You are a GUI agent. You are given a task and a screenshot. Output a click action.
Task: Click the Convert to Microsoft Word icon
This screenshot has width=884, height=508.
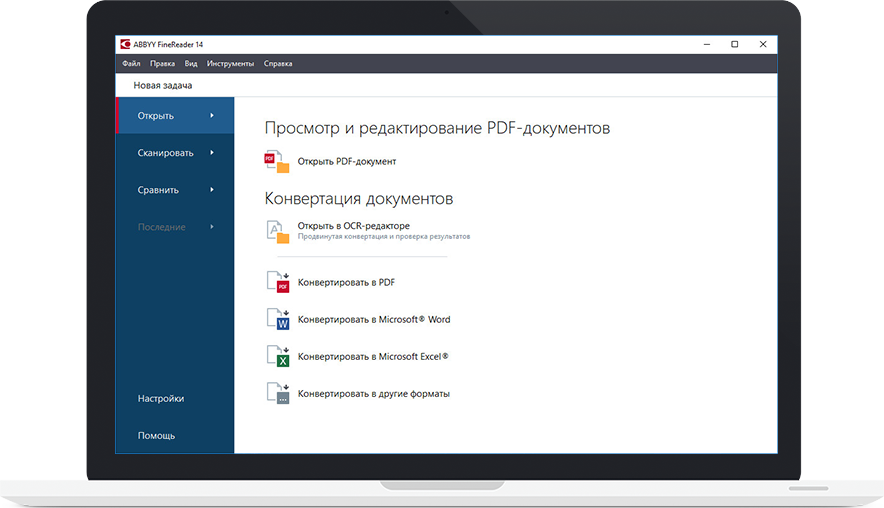coord(278,319)
